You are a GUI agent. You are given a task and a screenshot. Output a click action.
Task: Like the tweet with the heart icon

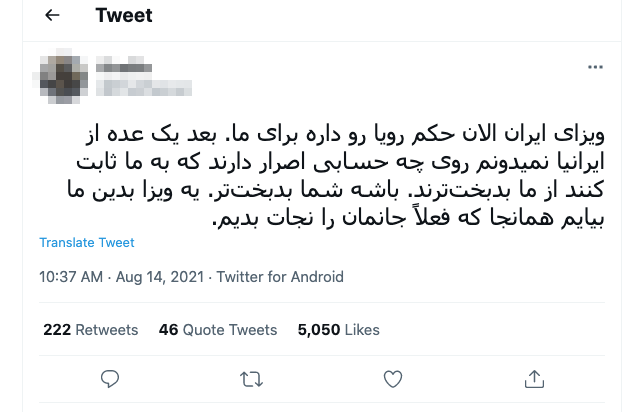point(393,378)
